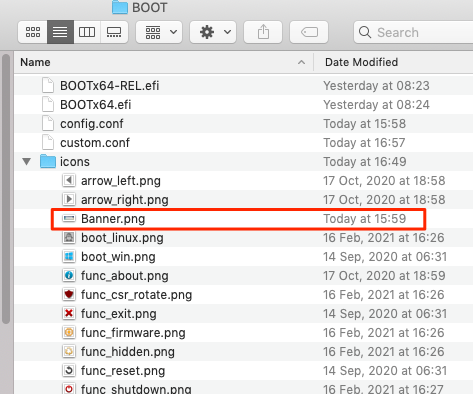Click the func_exit.png red X icon
Image resolution: width=473 pixels, height=394 pixels.
pyautogui.click(x=69, y=314)
